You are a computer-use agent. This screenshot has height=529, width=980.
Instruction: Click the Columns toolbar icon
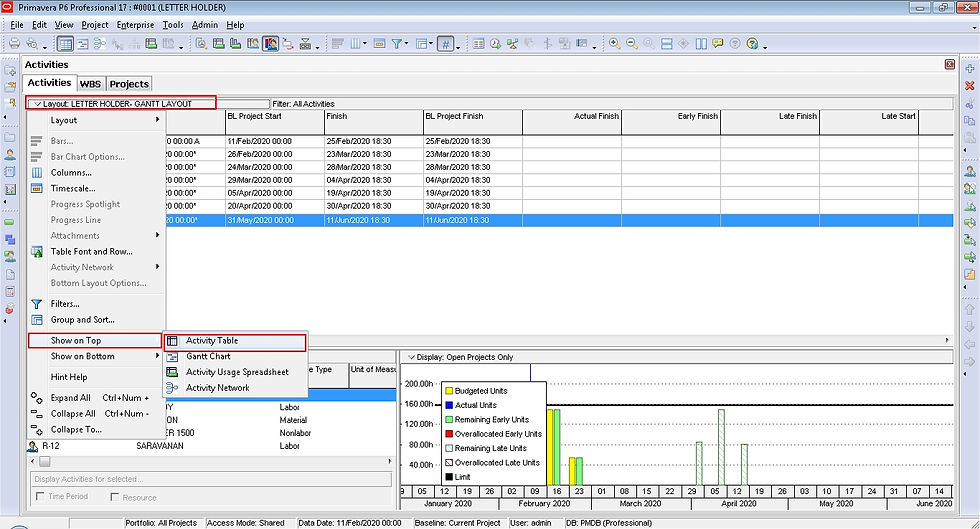point(355,44)
